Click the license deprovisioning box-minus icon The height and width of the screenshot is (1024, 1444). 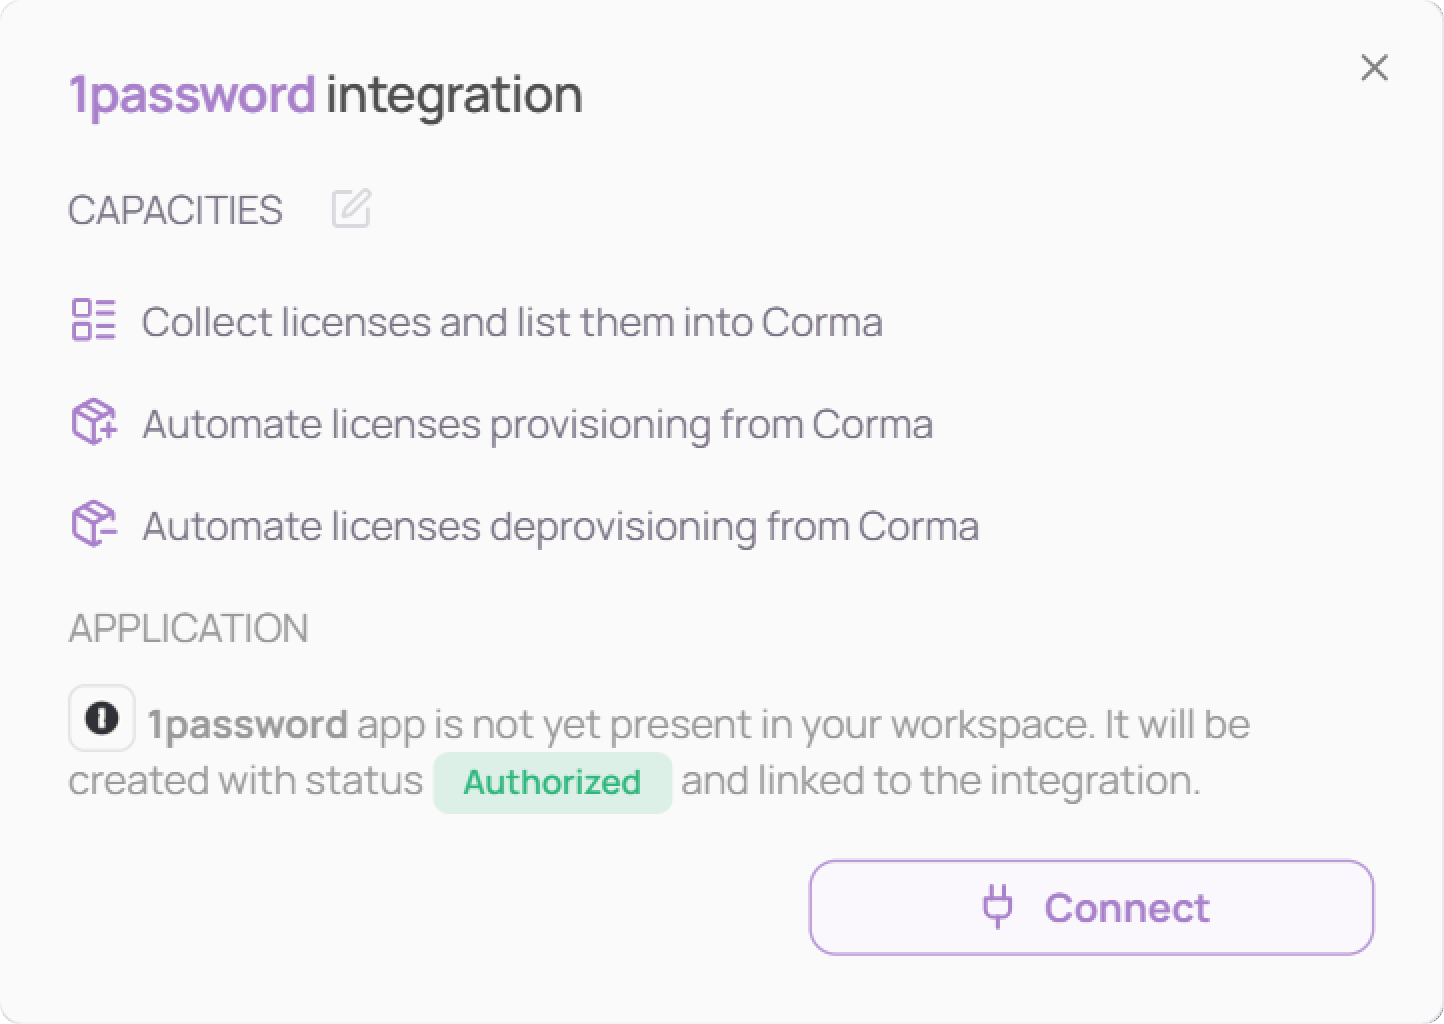(x=94, y=524)
